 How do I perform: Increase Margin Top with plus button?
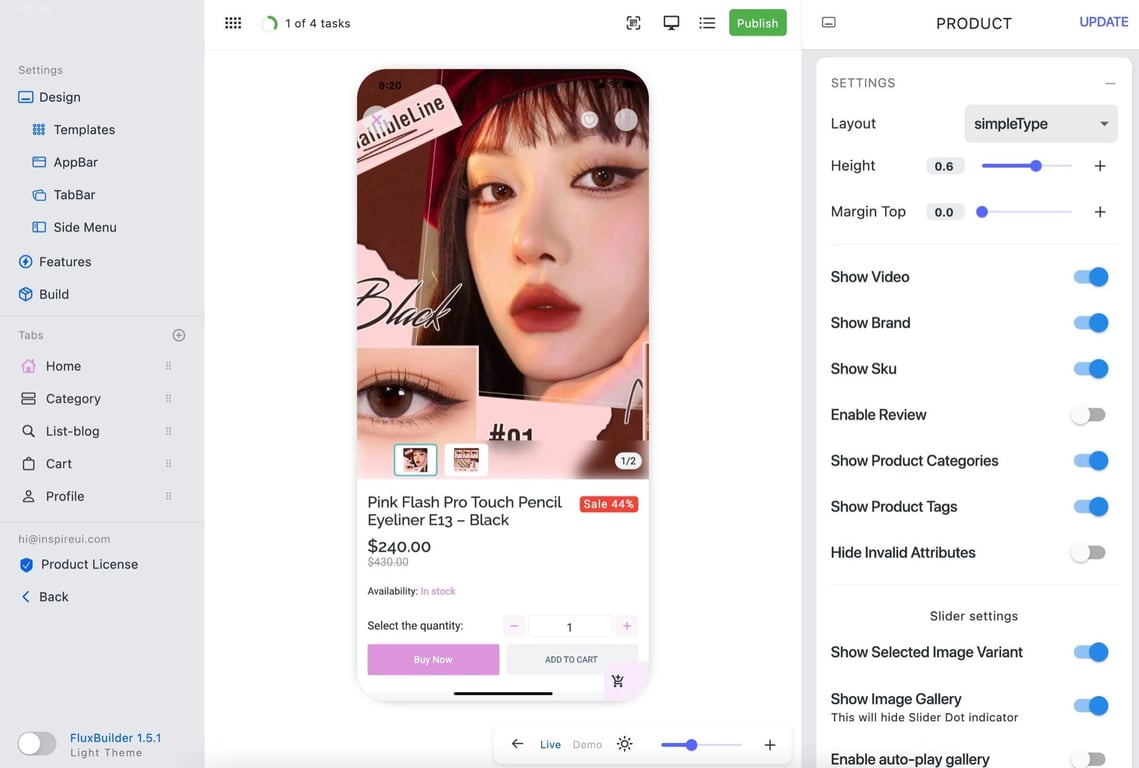pos(1100,212)
